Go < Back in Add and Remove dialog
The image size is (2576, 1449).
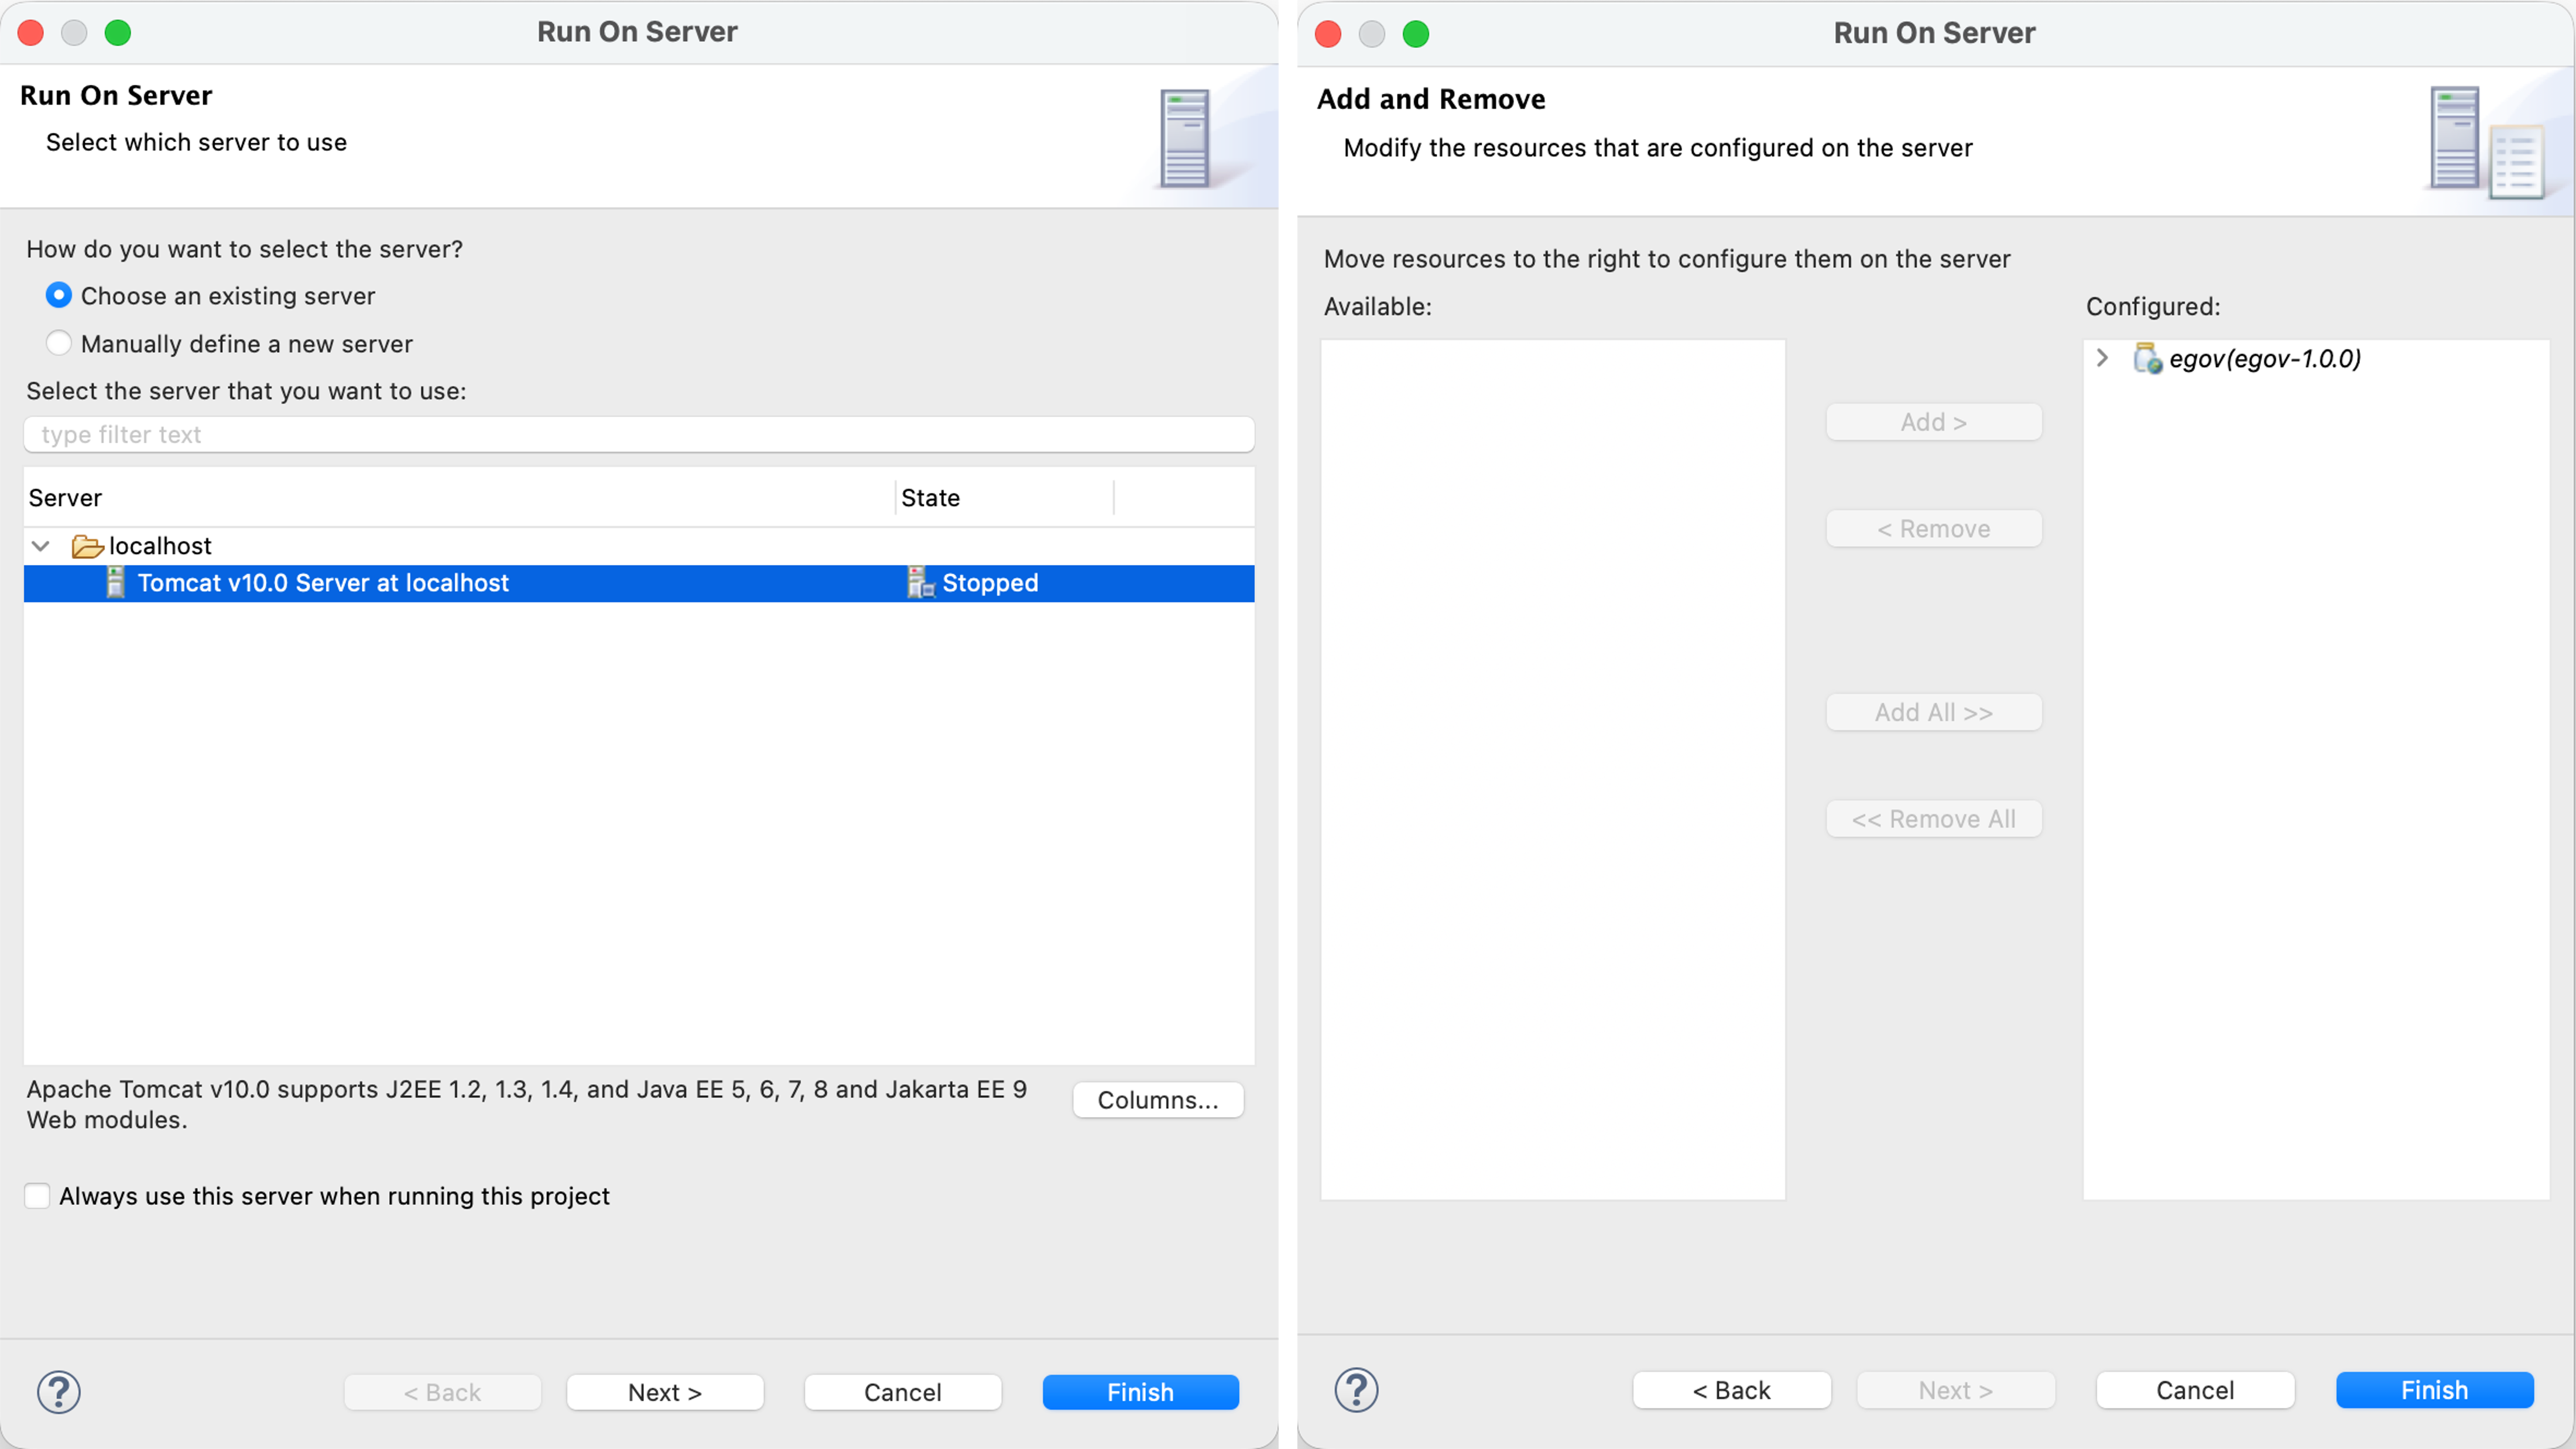coord(1731,1390)
